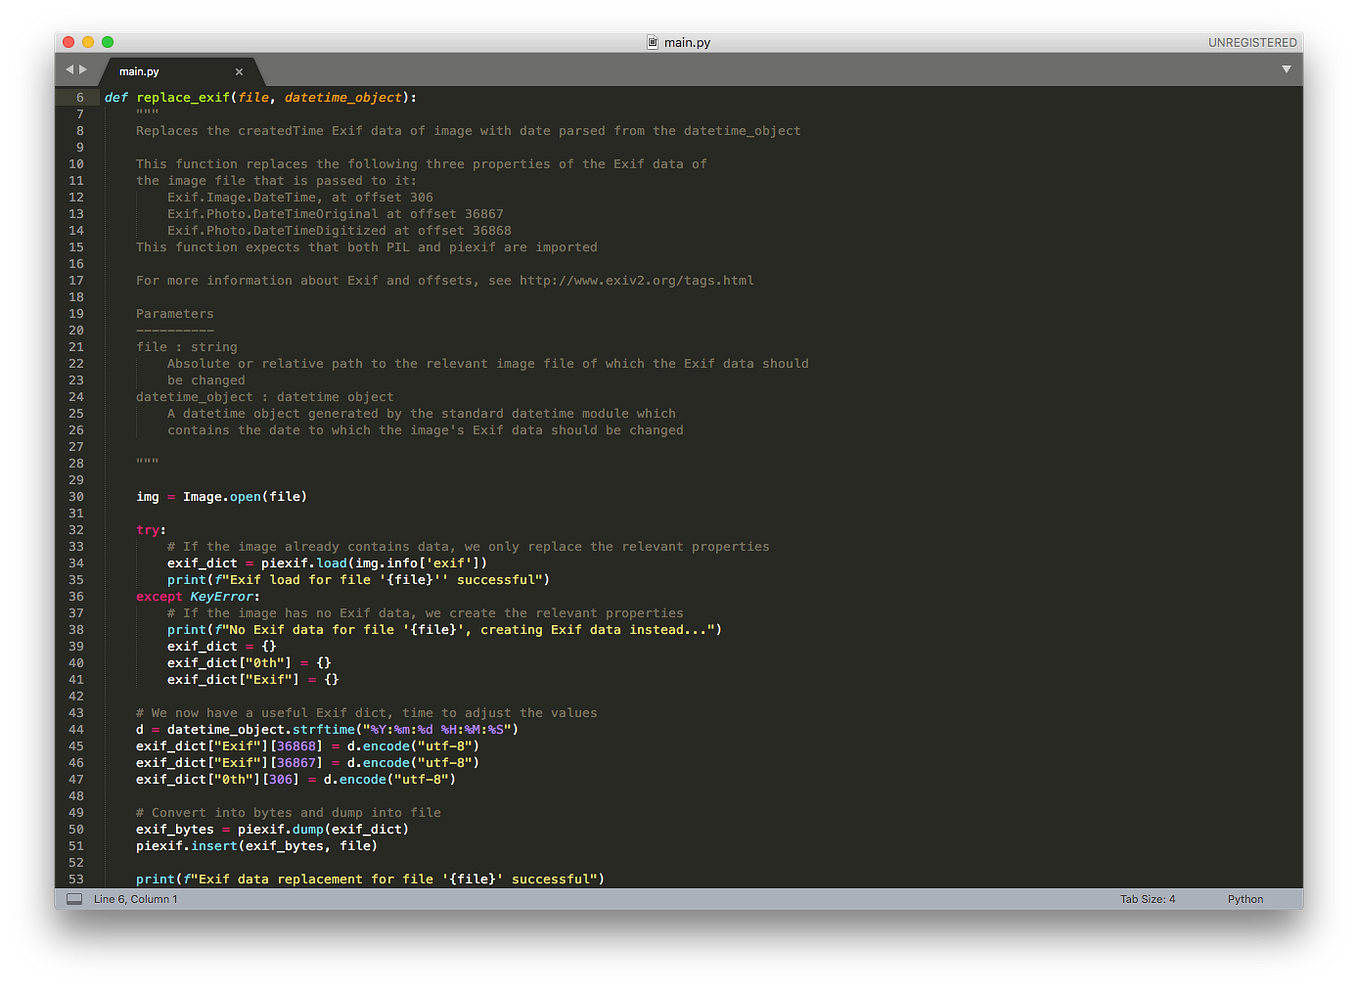Click the Line 6, Column 1 indicator
The image size is (1358, 988).
coord(135,898)
